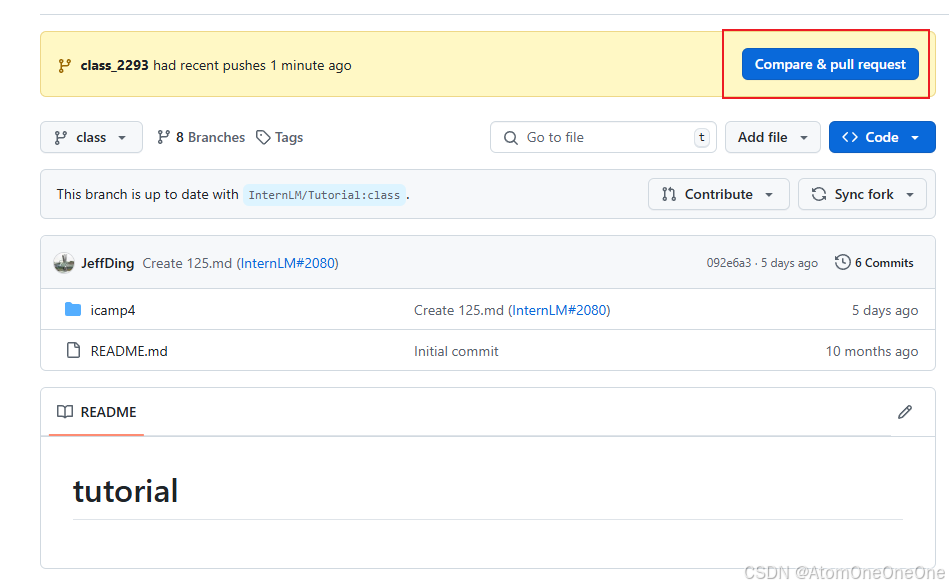Click the t shortcut key hint
The width and height of the screenshot is (949, 588).
[x=701, y=137]
